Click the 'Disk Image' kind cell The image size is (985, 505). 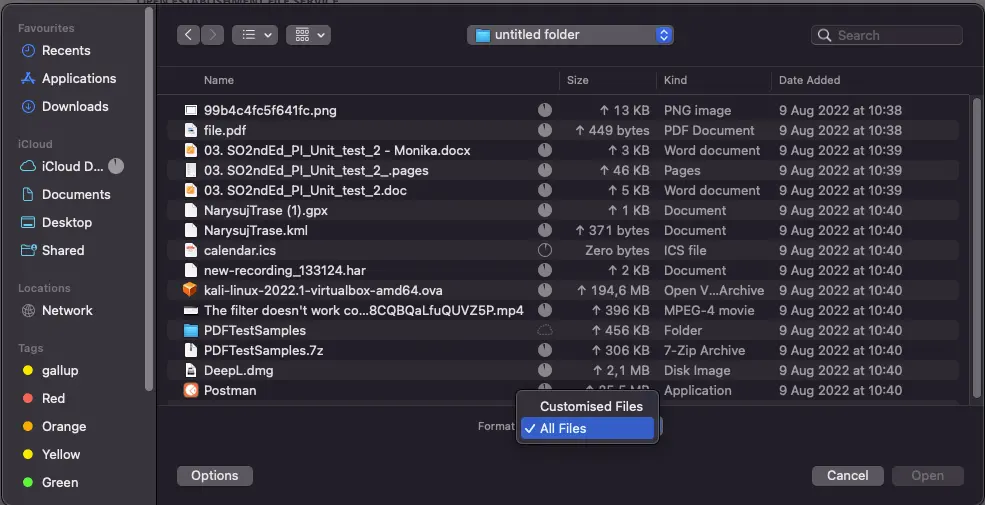(x=697, y=371)
